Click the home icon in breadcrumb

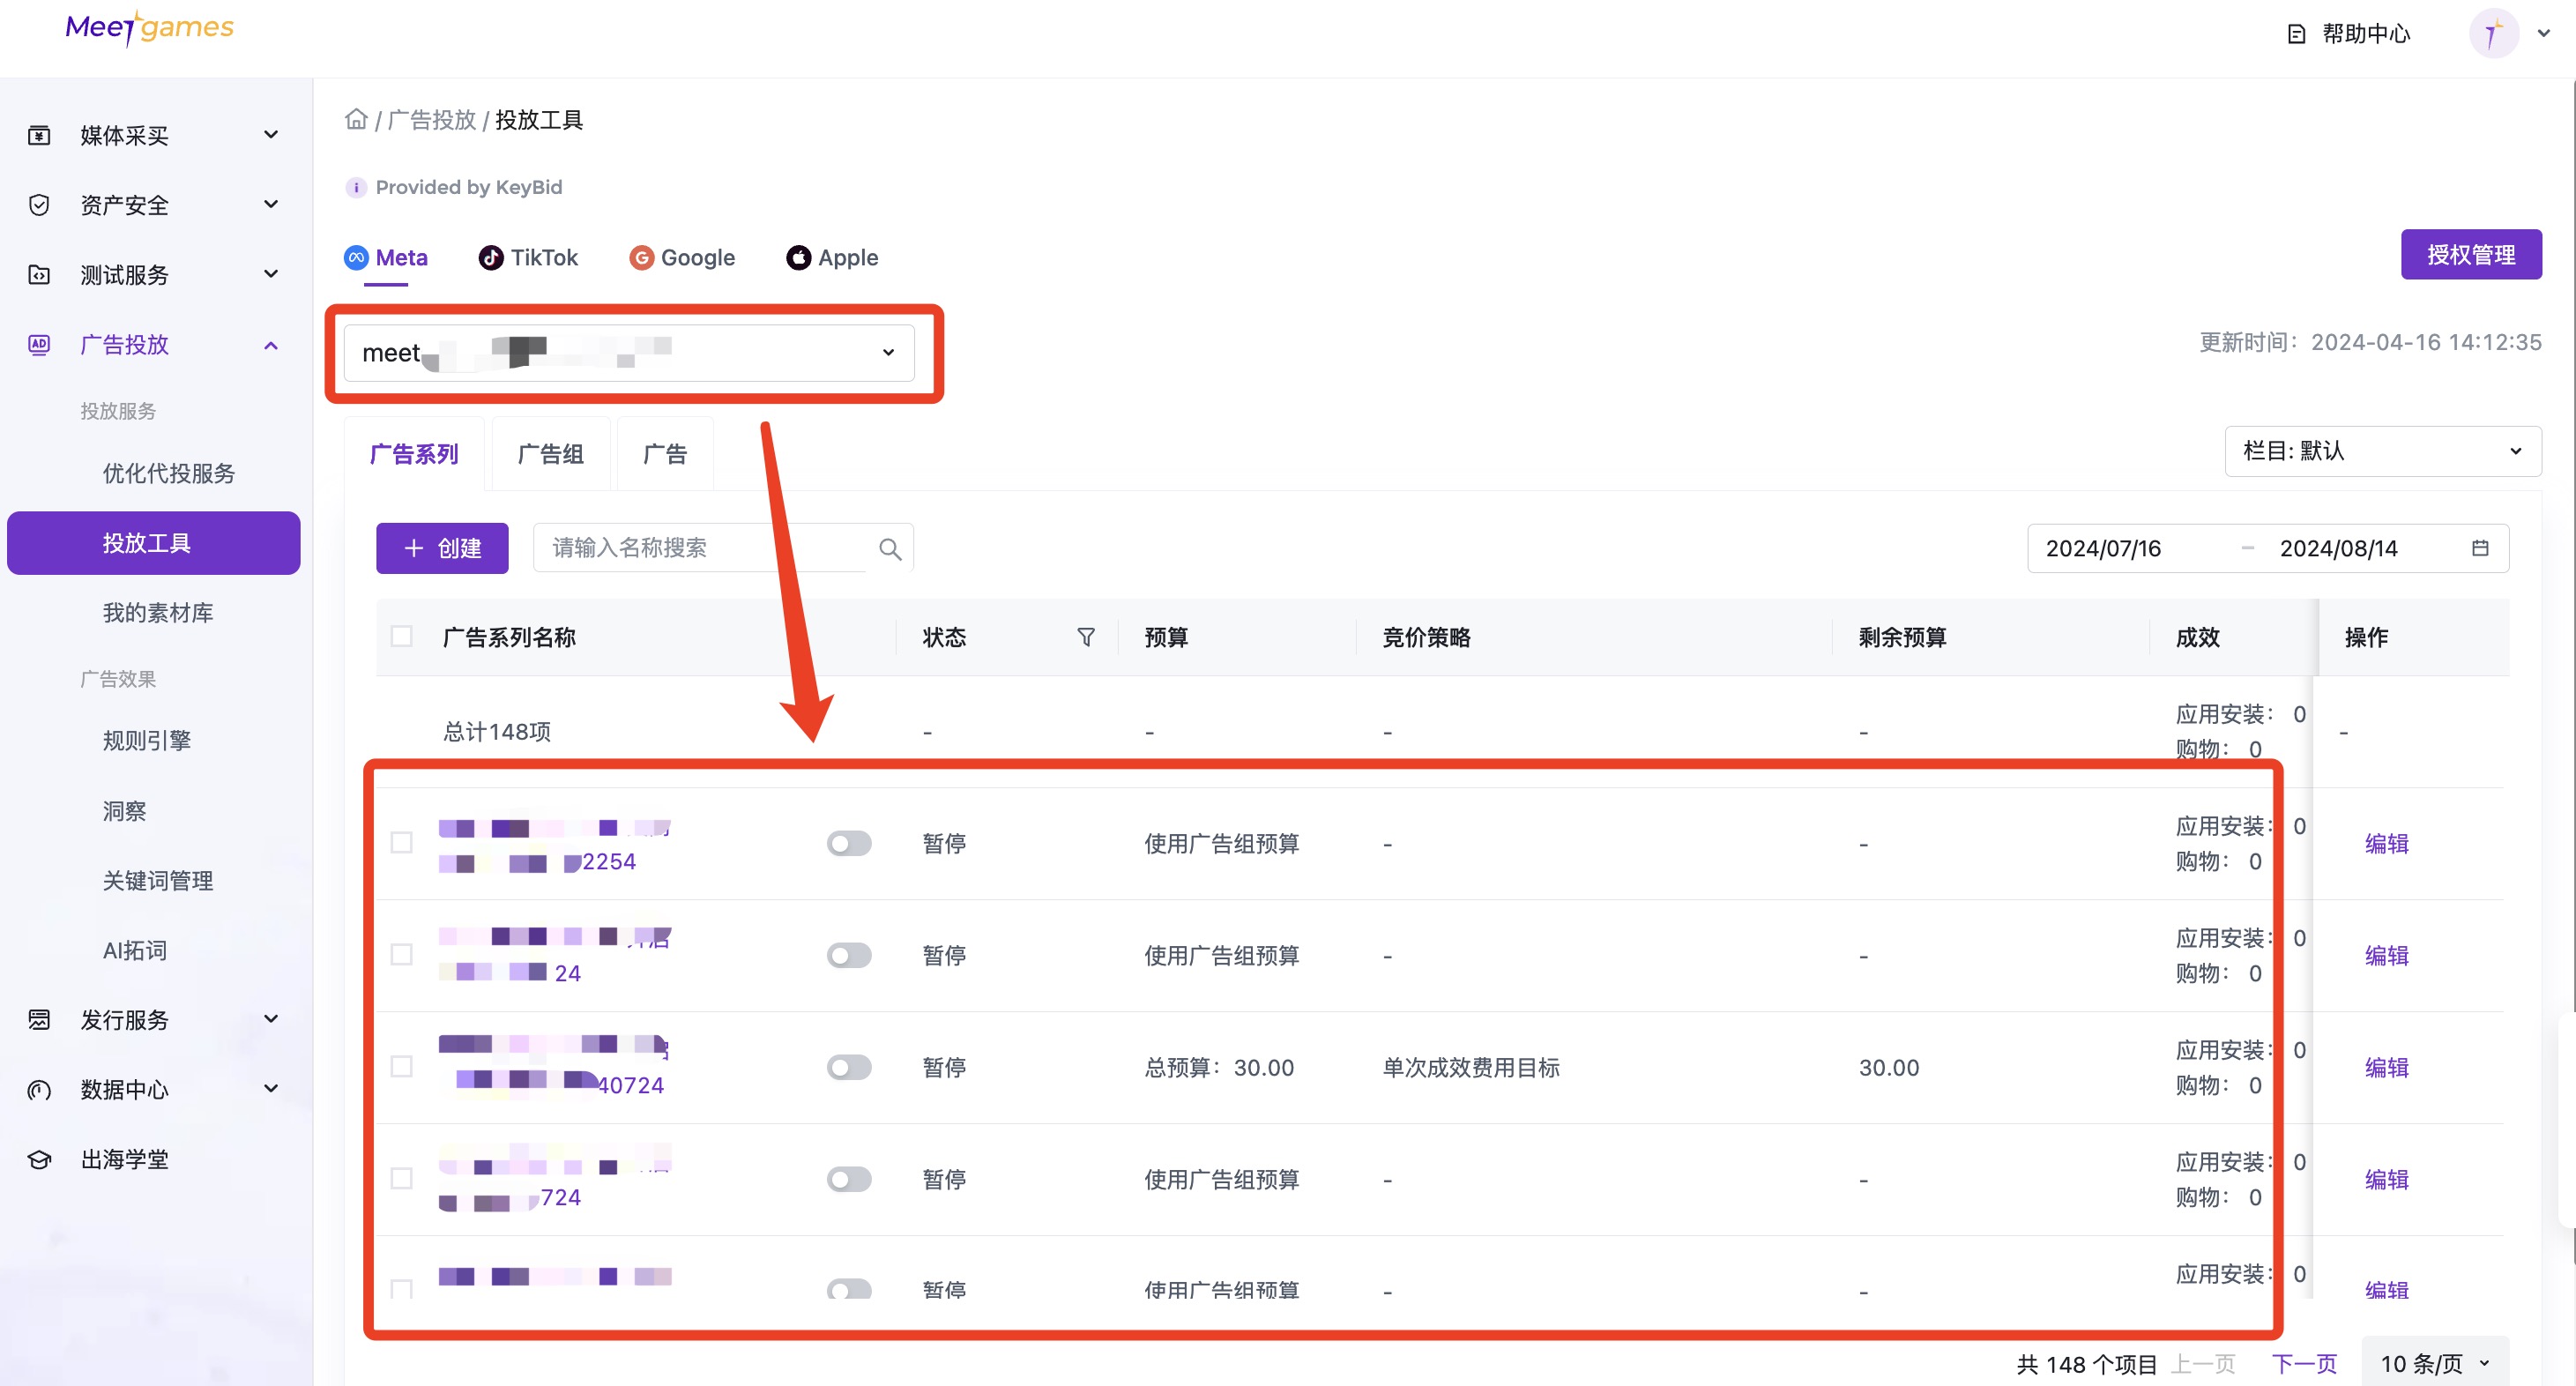pos(356,120)
